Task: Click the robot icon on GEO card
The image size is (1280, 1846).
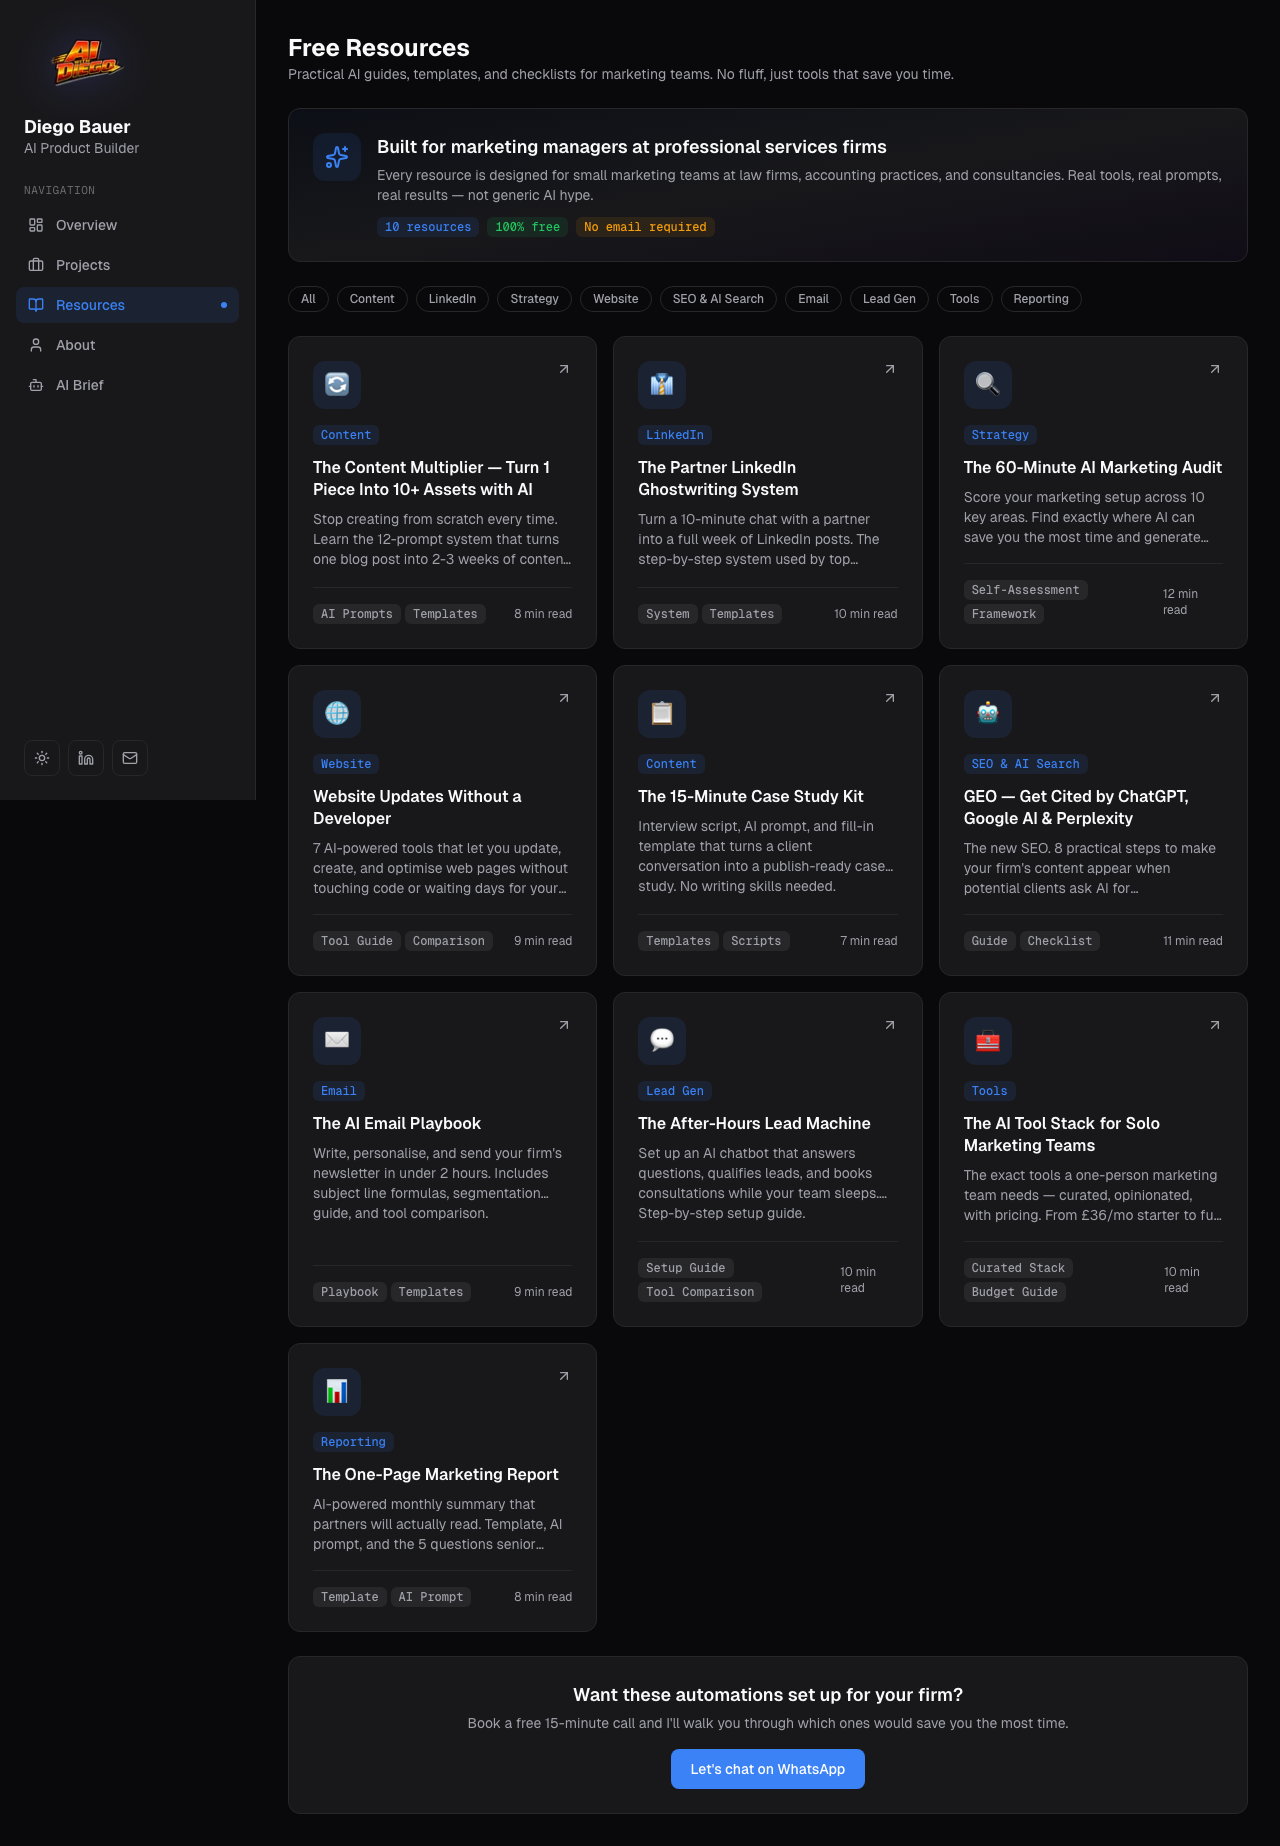Action: click(987, 713)
